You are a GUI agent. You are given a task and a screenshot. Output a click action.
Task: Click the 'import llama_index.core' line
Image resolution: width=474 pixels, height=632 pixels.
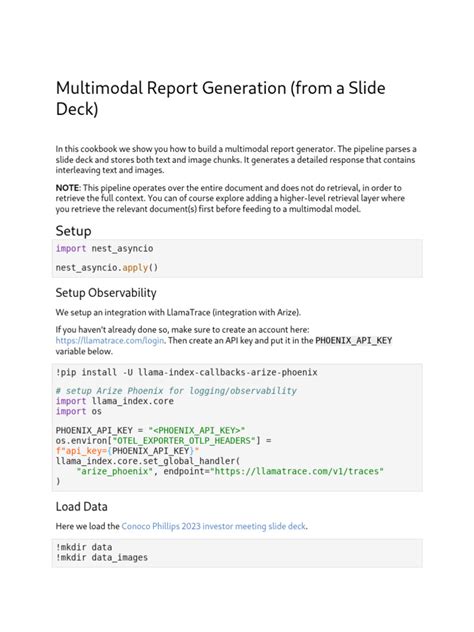(114, 401)
